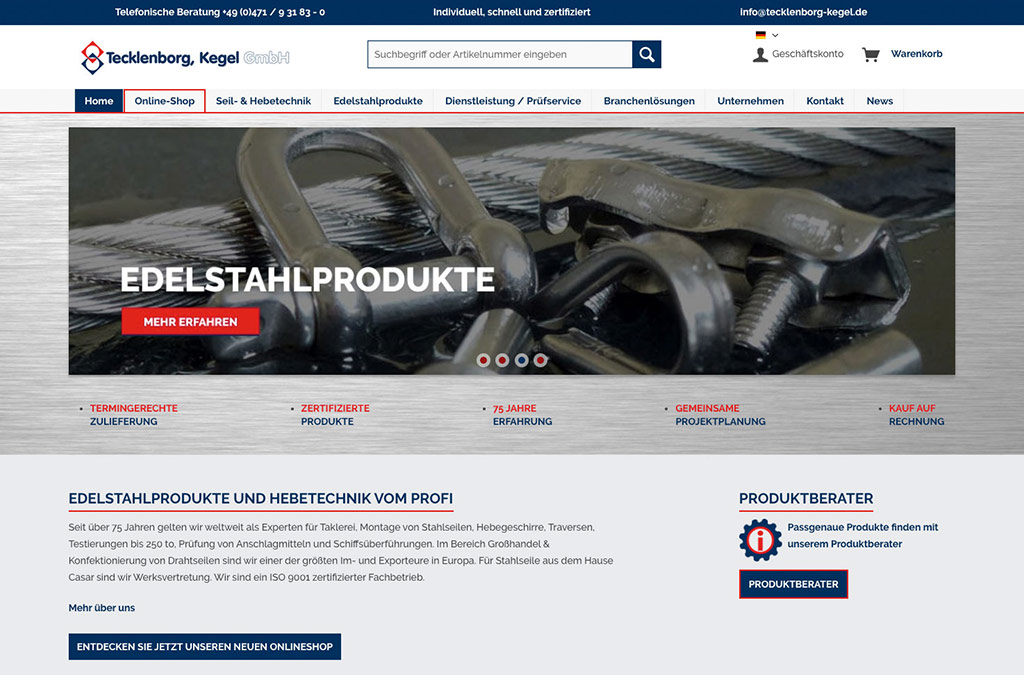
Task: Open the Warenkorb shopping cart icon
Action: pos(871,54)
